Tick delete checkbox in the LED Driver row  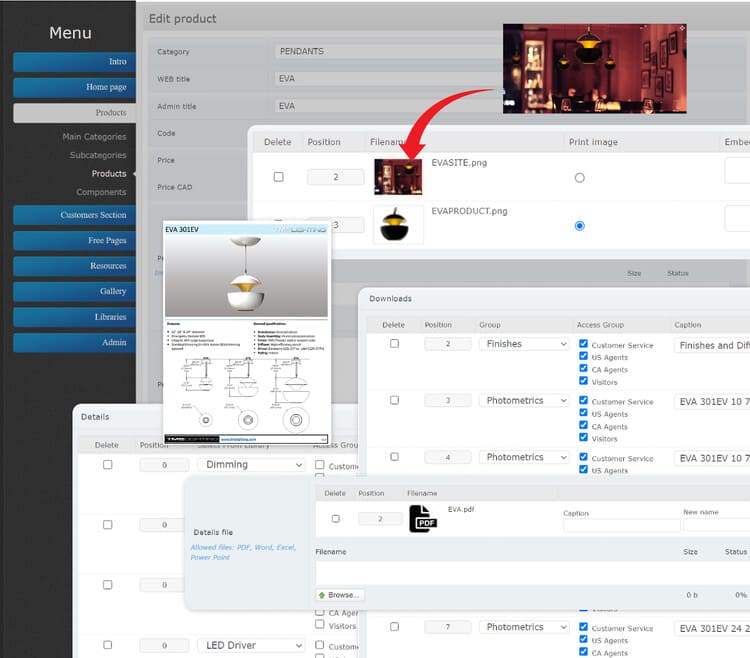click(x=108, y=645)
